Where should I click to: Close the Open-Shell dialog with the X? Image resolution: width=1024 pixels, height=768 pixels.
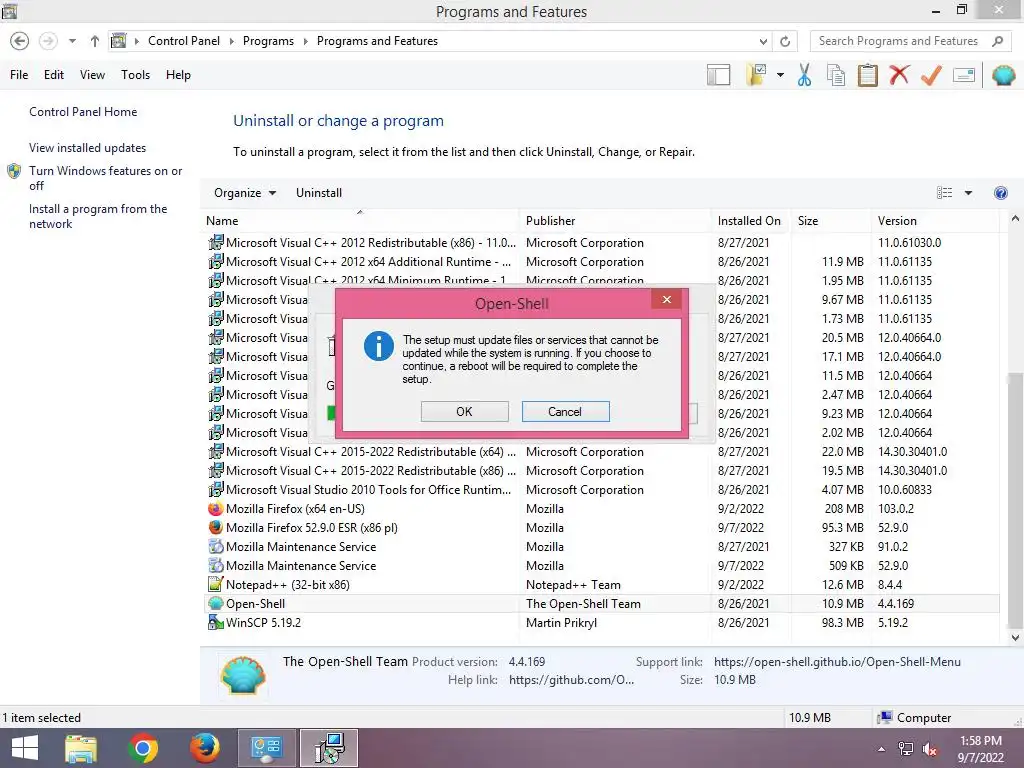(x=666, y=299)
